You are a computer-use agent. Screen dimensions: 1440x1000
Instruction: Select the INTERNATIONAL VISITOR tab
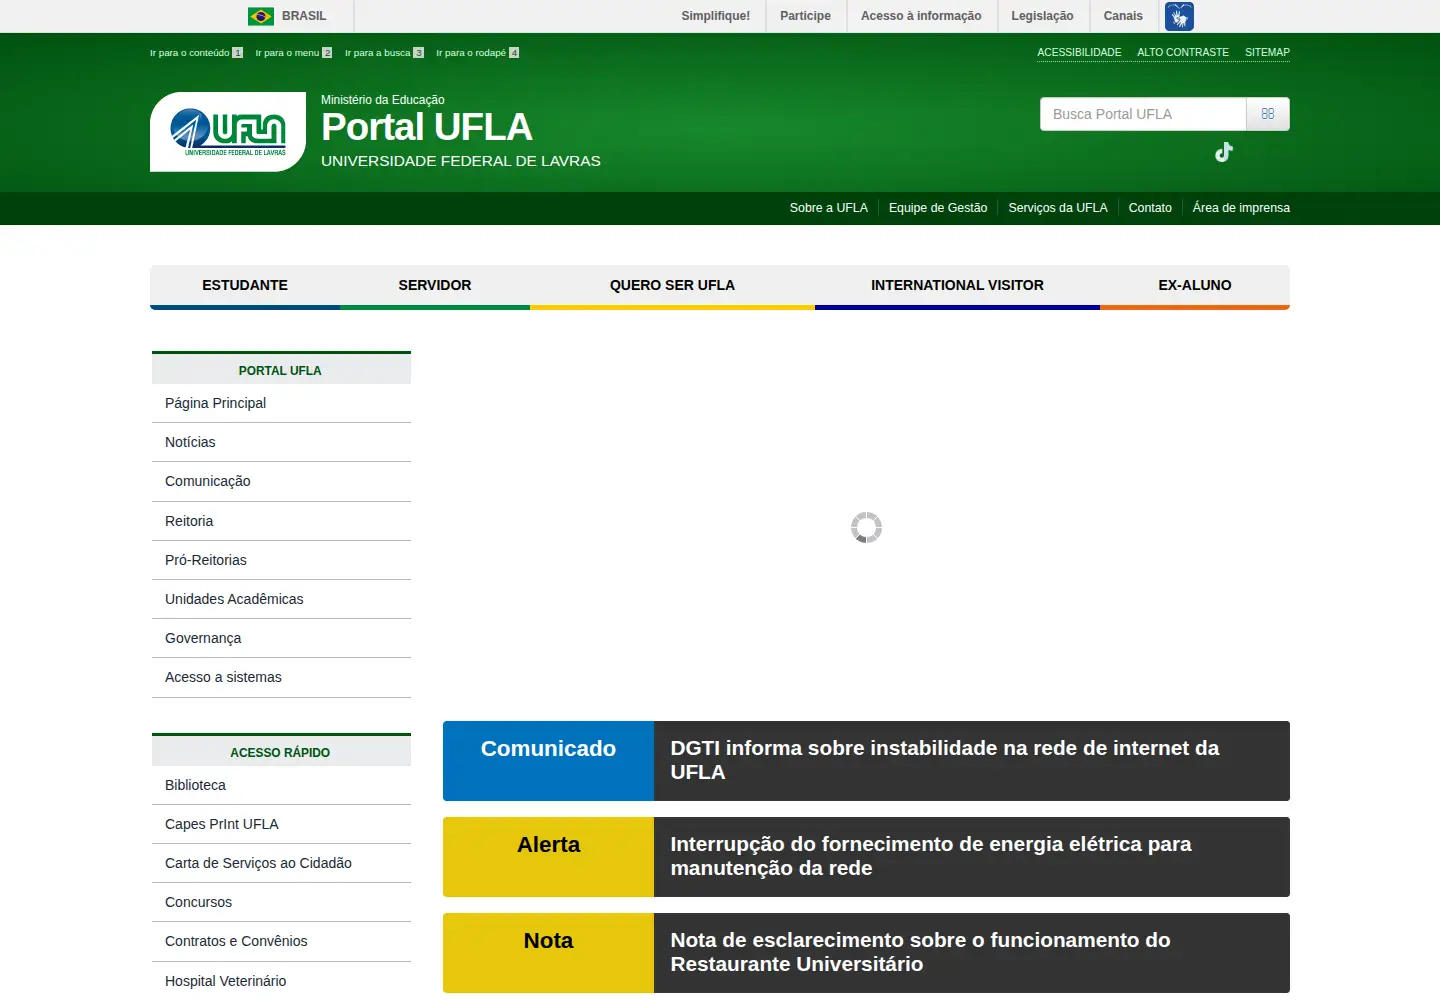click(957, 286)
